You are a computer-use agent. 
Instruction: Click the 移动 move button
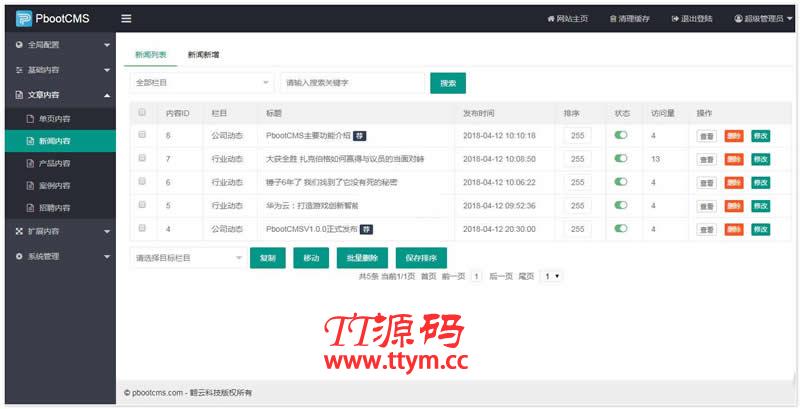(311, 258)
